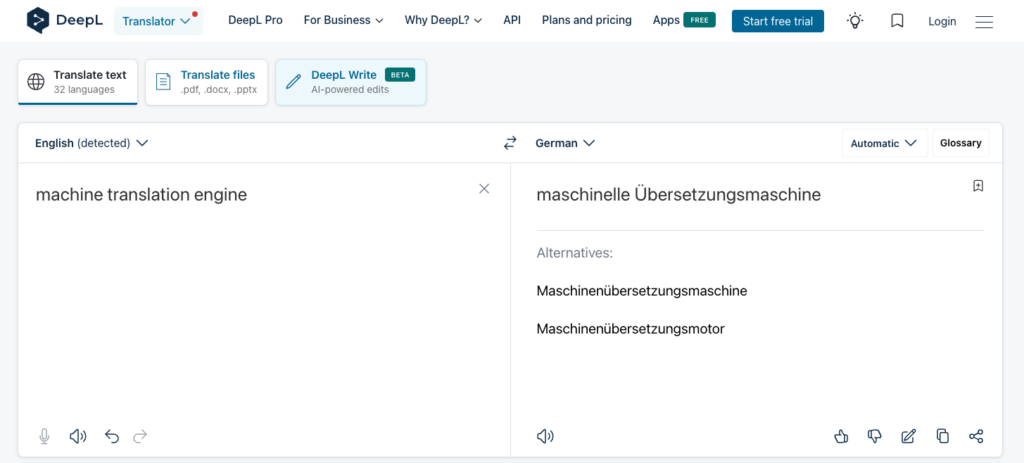Edit the translation with pencil icon
Screen dimensions: 1024x463
click(x=908, y=436)
